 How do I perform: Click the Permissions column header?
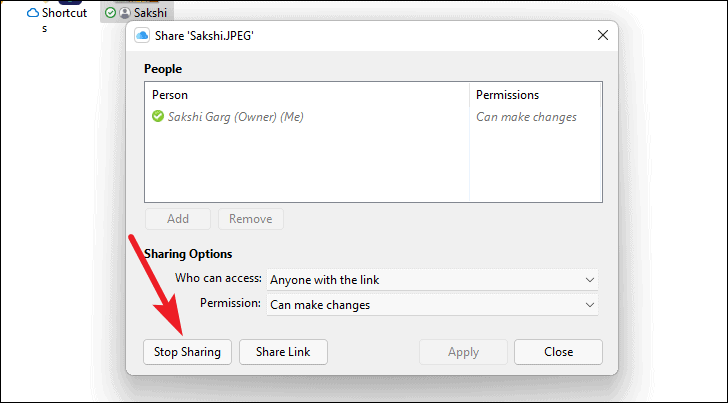(507, 95)
